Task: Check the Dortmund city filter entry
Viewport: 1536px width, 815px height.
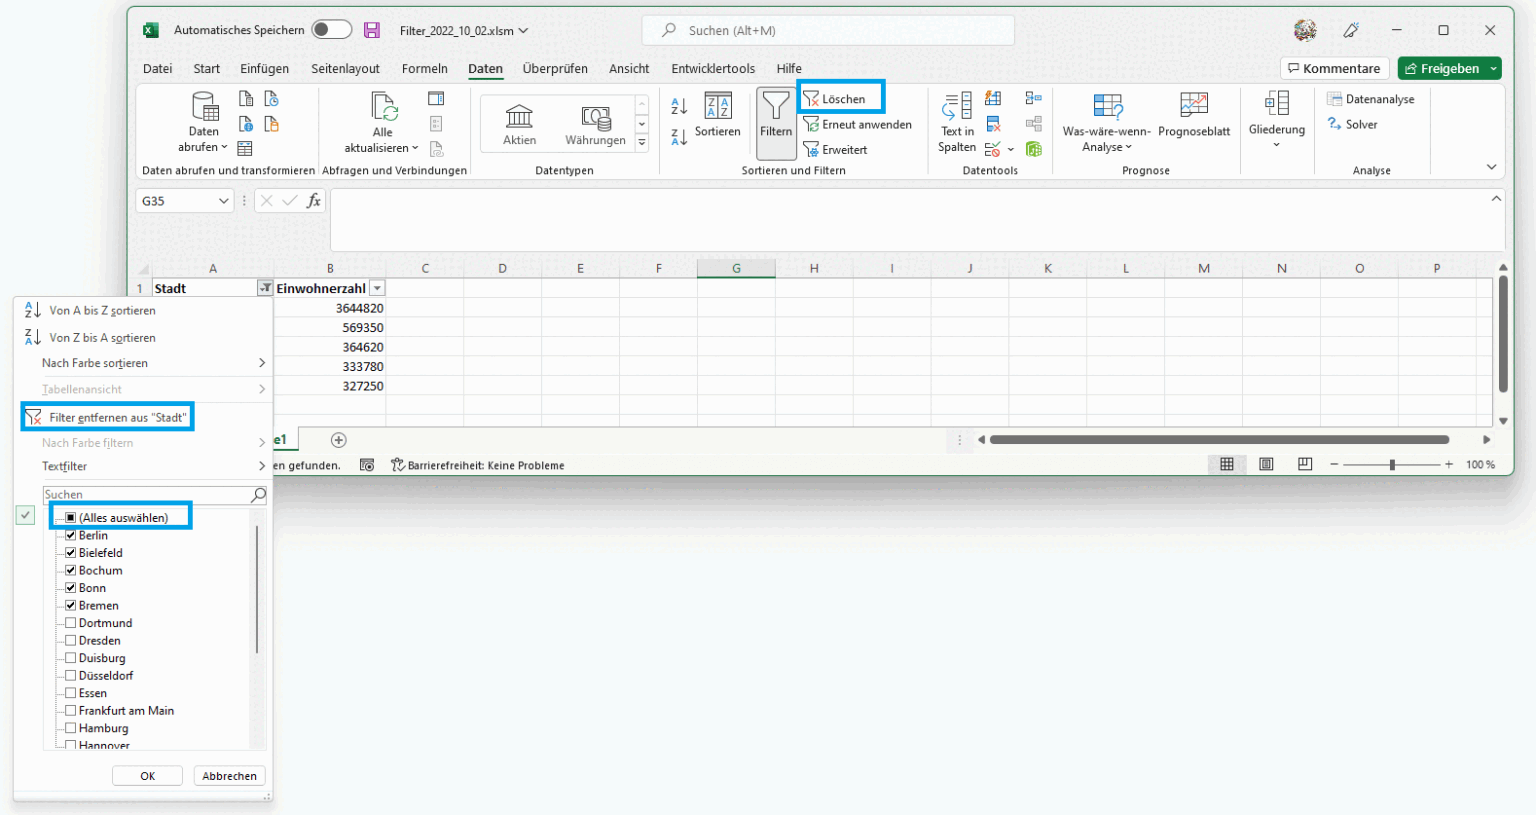Action: click(70, 623)
